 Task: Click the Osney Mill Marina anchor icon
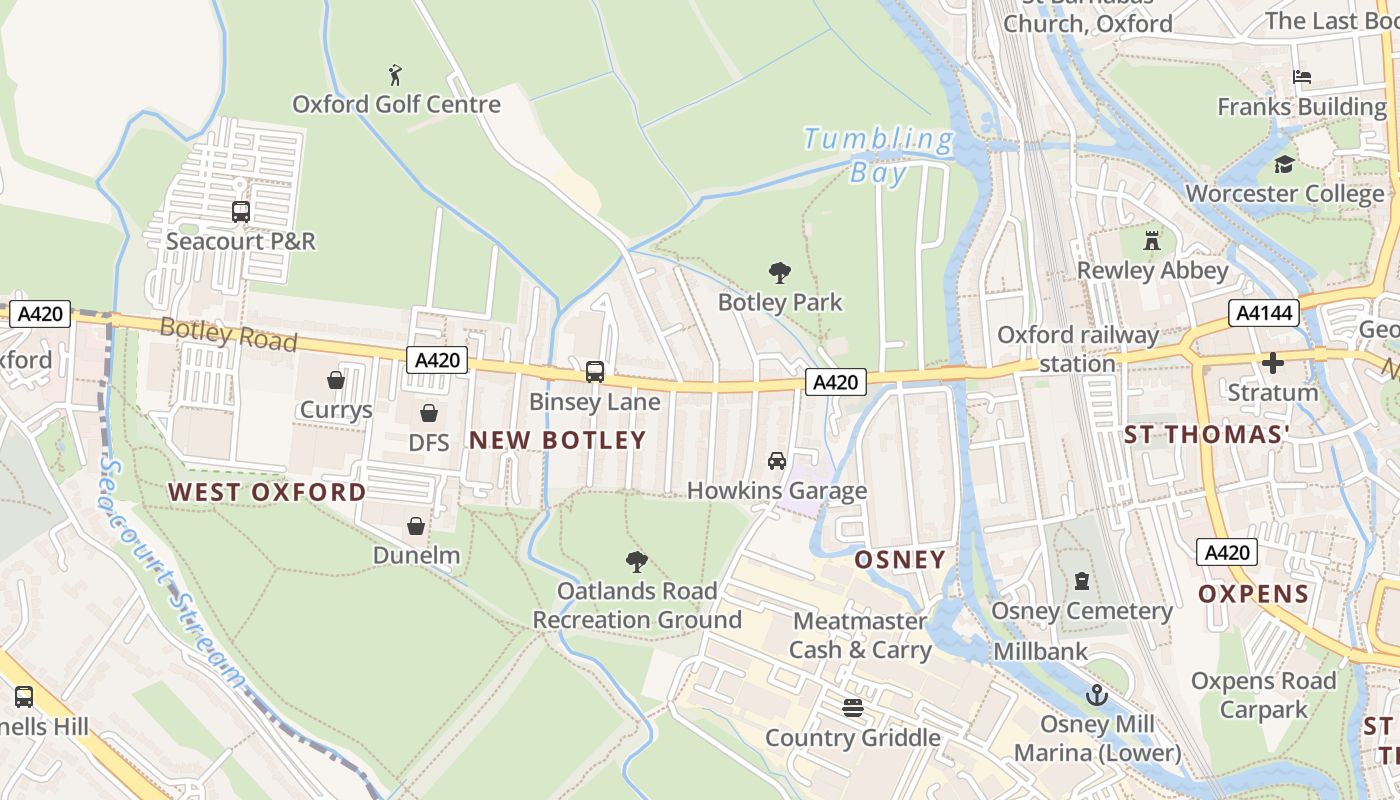click(x=1097, y=694)
